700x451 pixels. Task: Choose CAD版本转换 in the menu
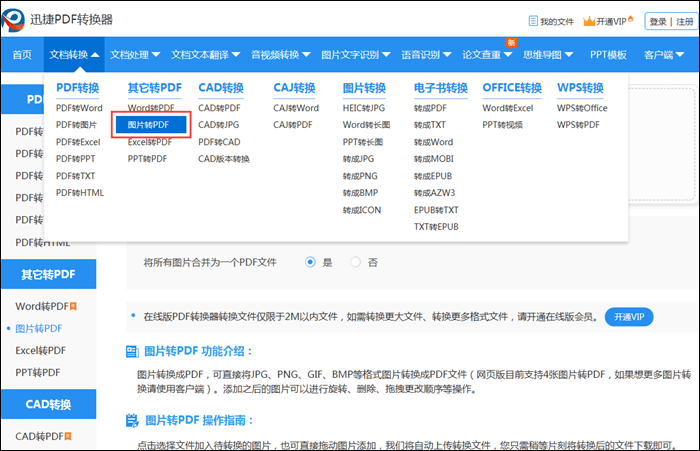click(x=224, y=159)
